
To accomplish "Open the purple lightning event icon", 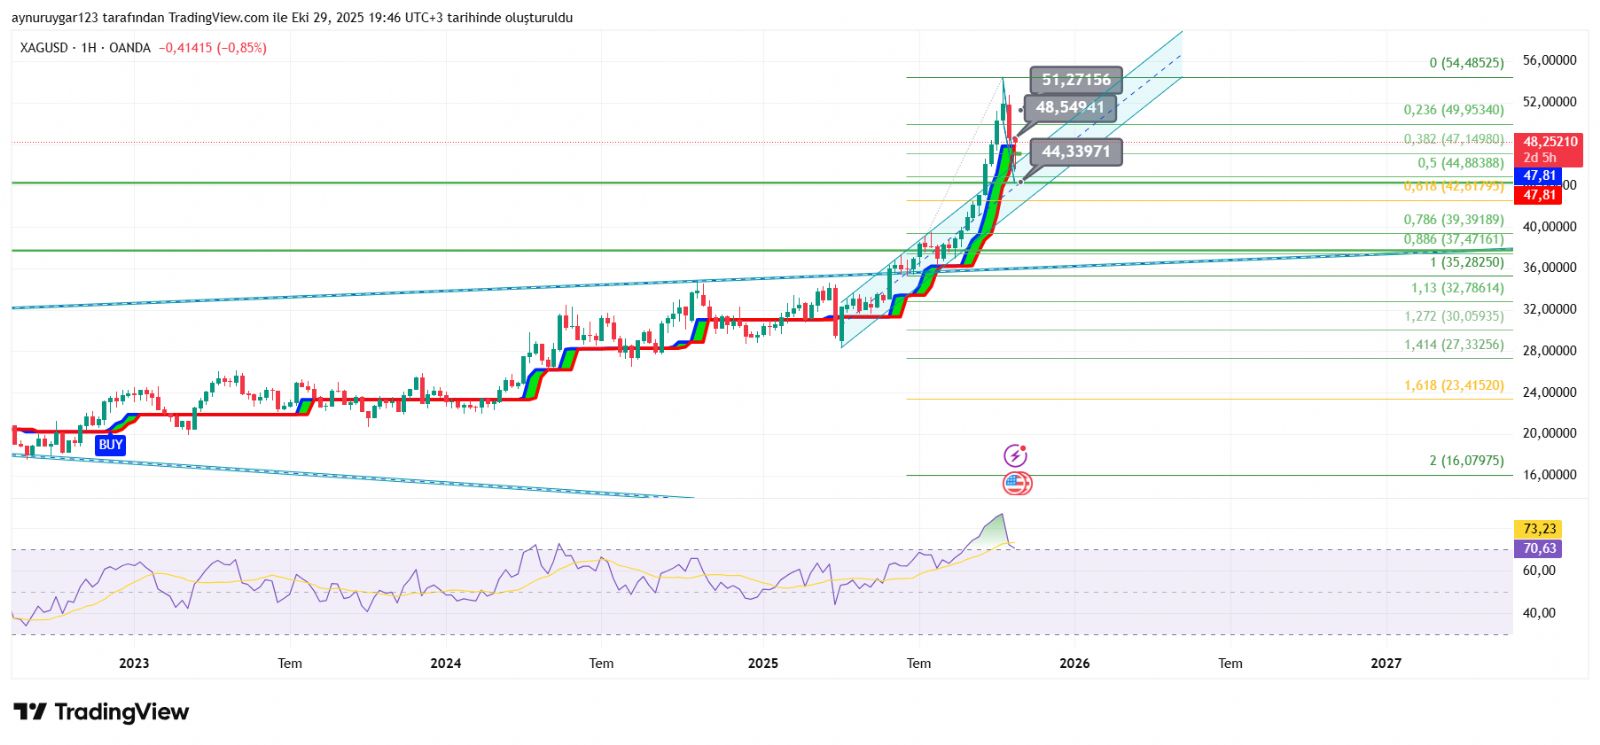I will click(x=1015, y=456).
